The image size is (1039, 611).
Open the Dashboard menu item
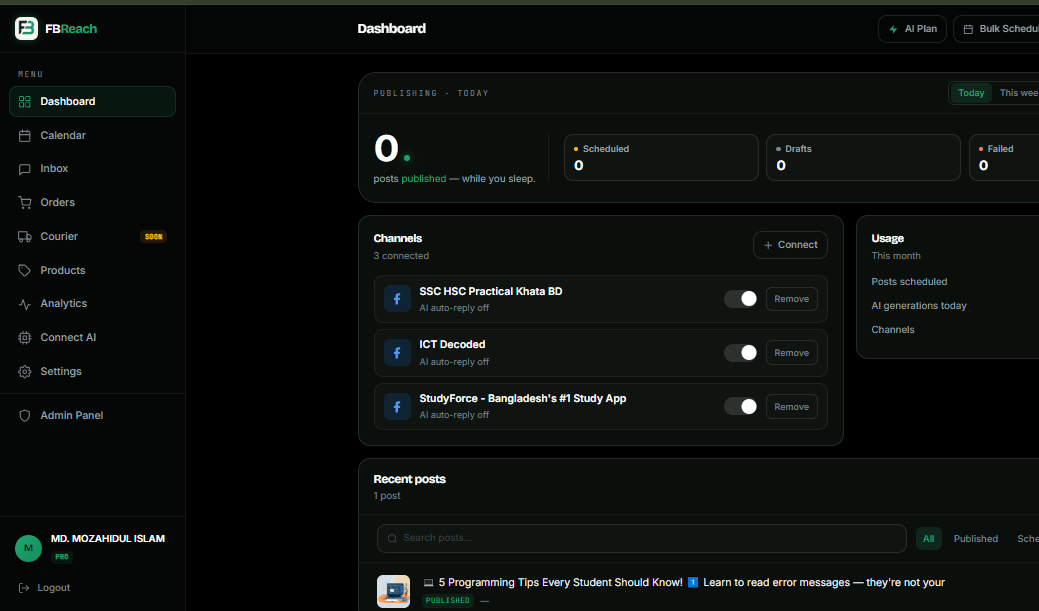93,101
